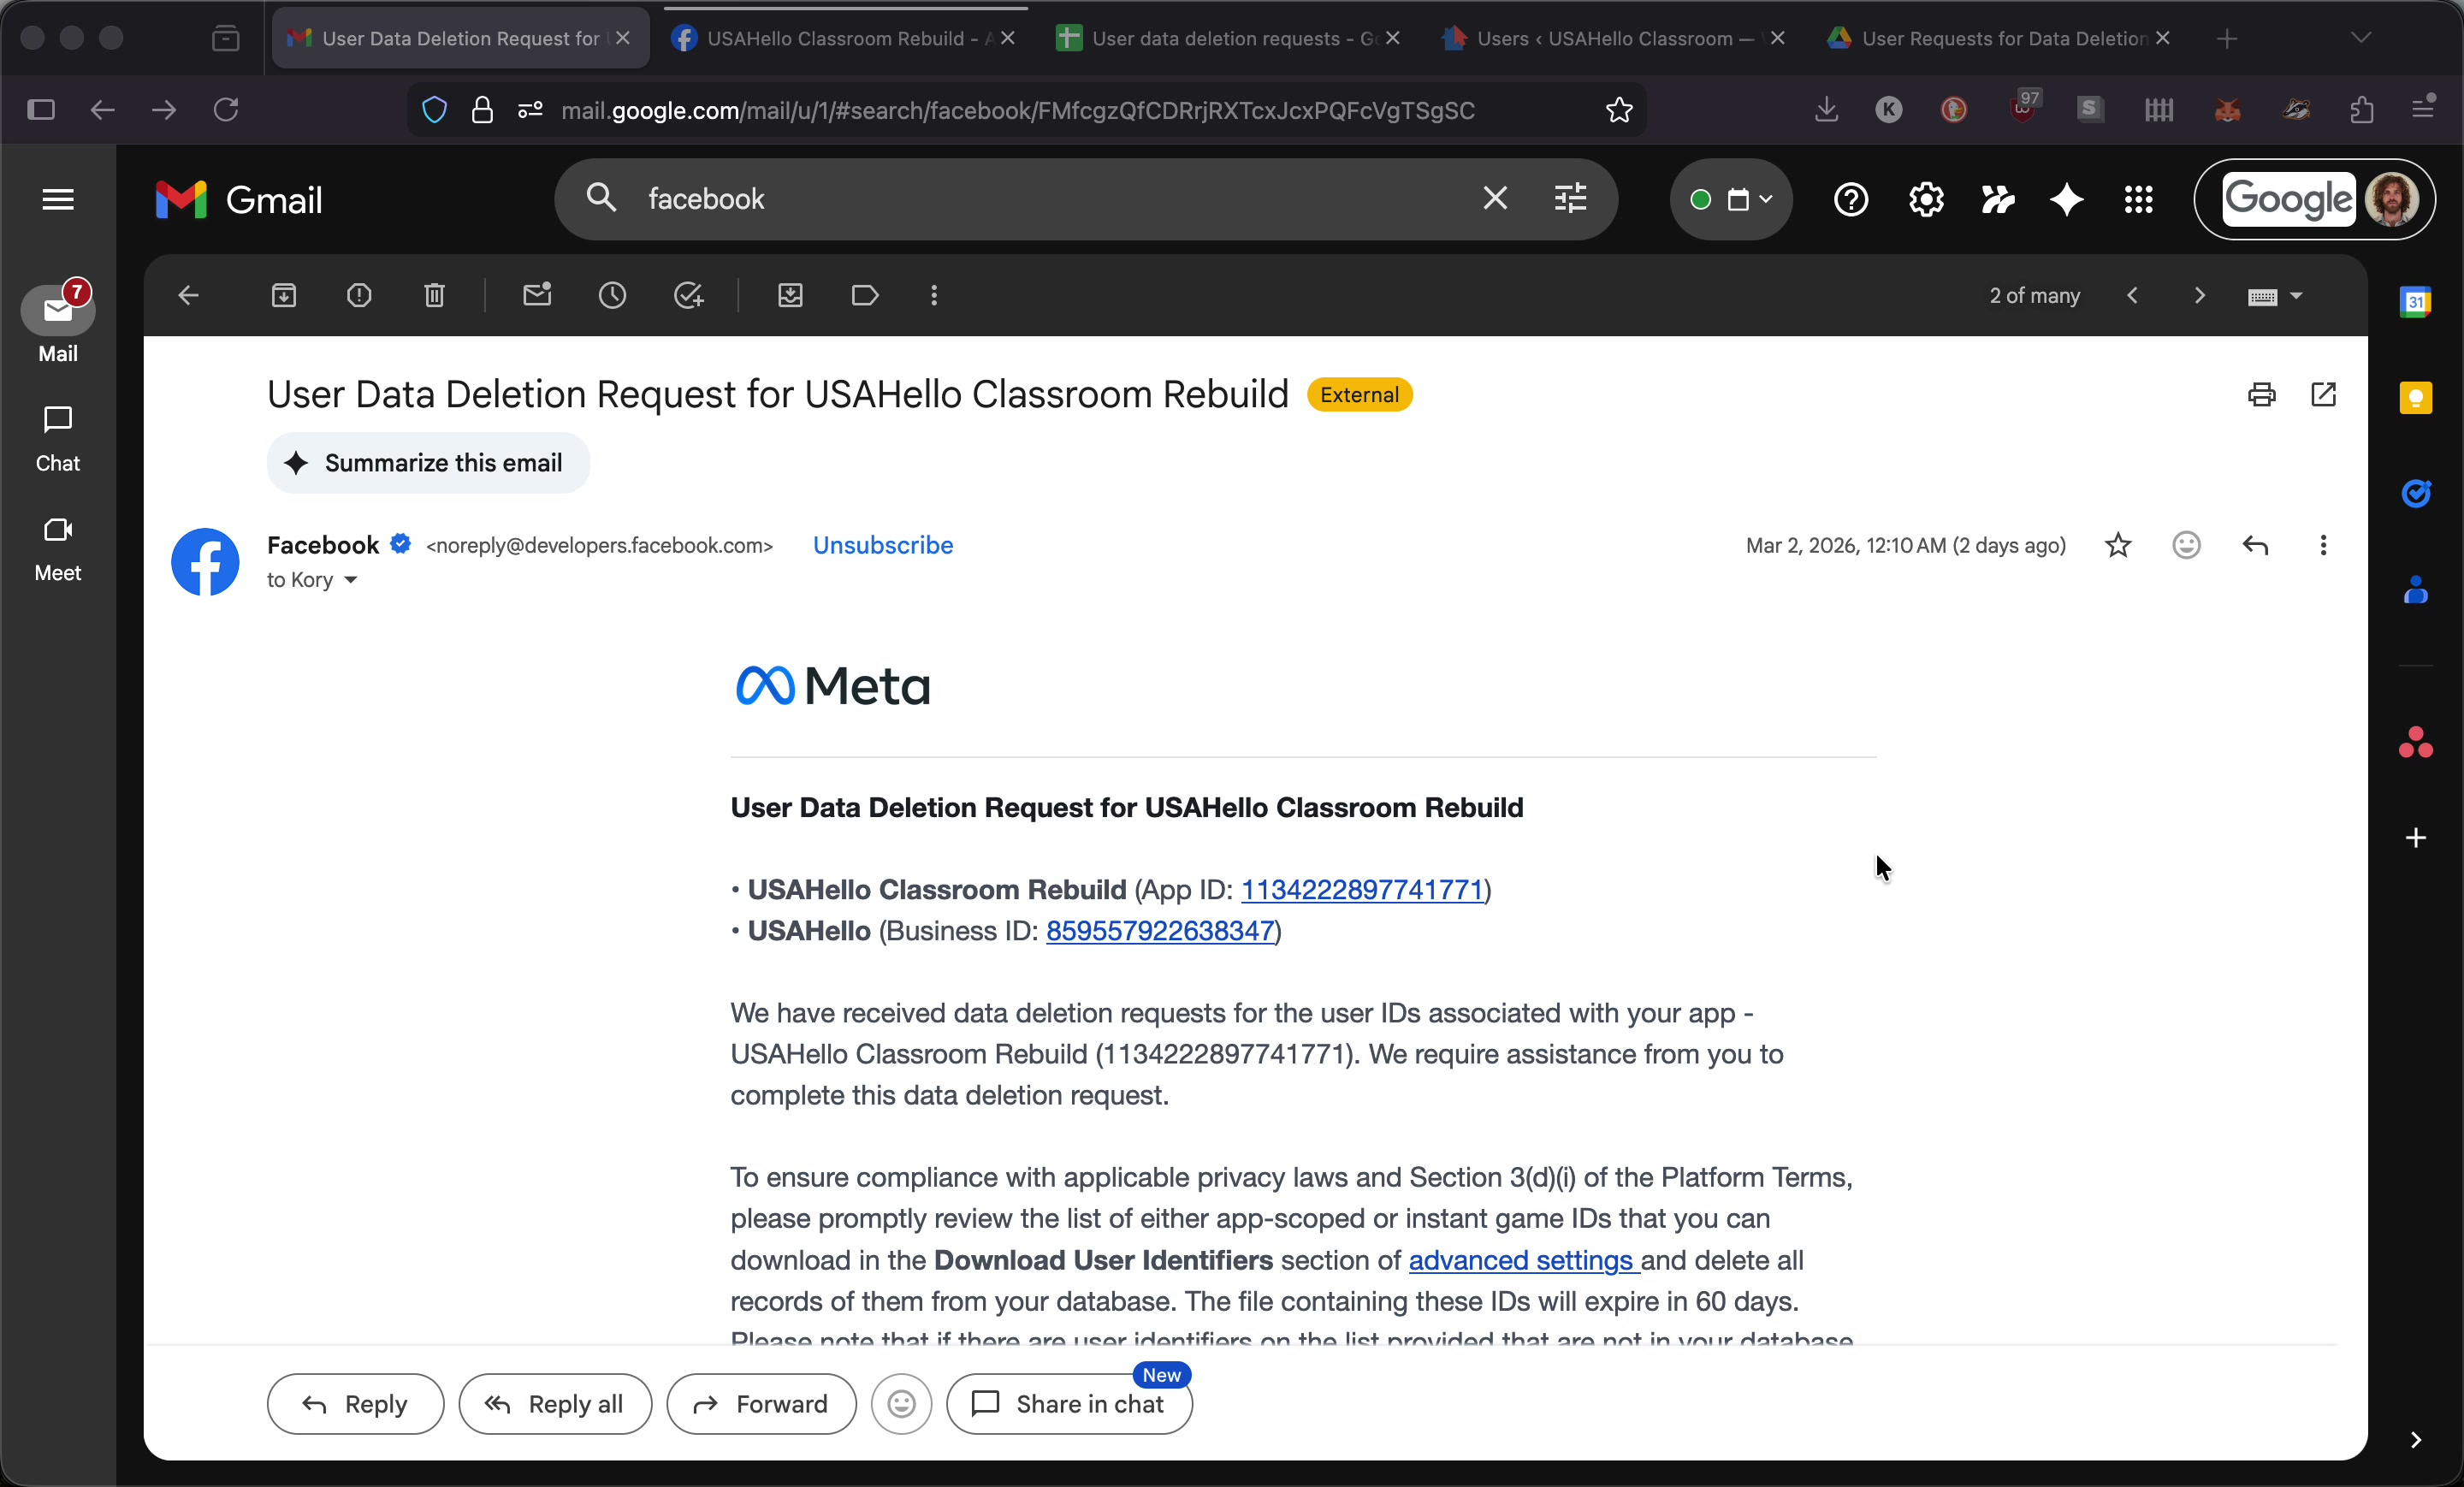Open Google Keep side panel

pos(2416,398)
